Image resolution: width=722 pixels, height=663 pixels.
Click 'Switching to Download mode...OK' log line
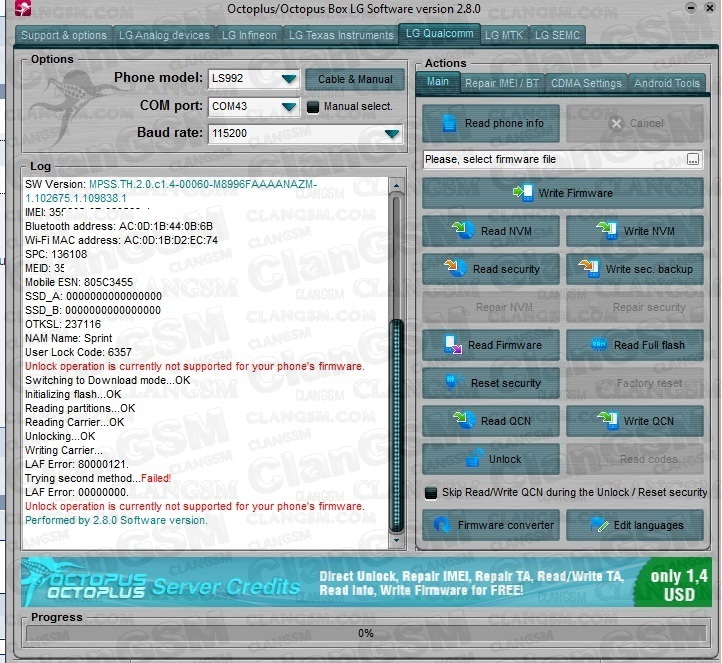(x=107, y=380)
